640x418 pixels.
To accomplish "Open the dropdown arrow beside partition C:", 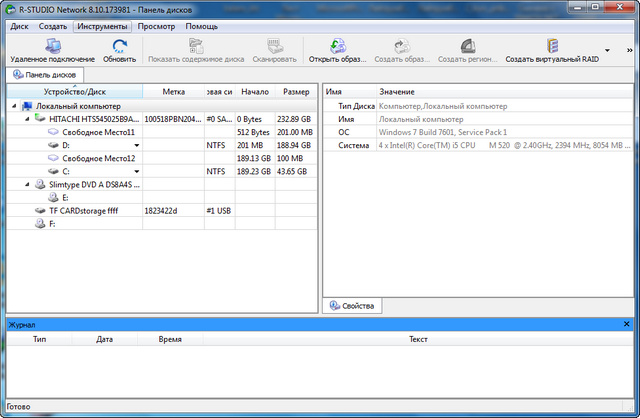I will [x=136, y=171].
